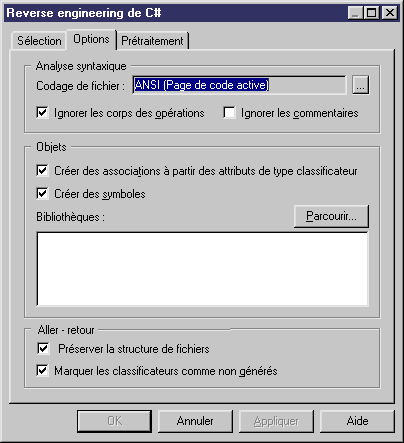404x443 pixels.
Task: Close the Reverse engineering de C# dialog
Action: [389, 13]
